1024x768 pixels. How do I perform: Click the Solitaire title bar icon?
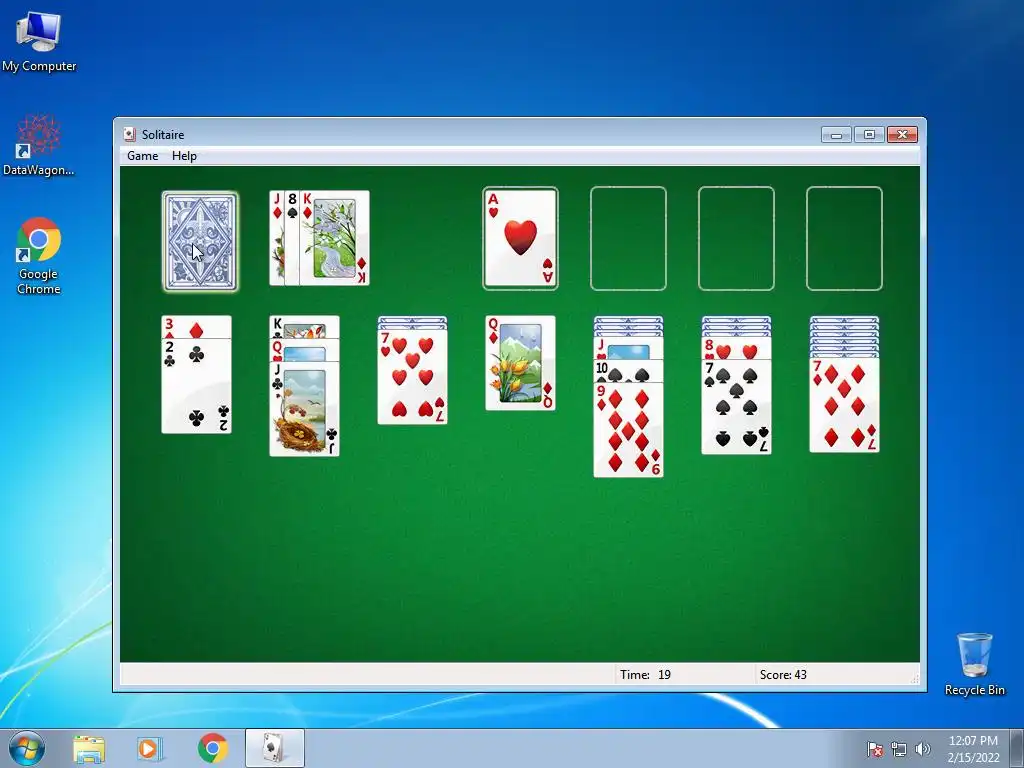[130, 135]
